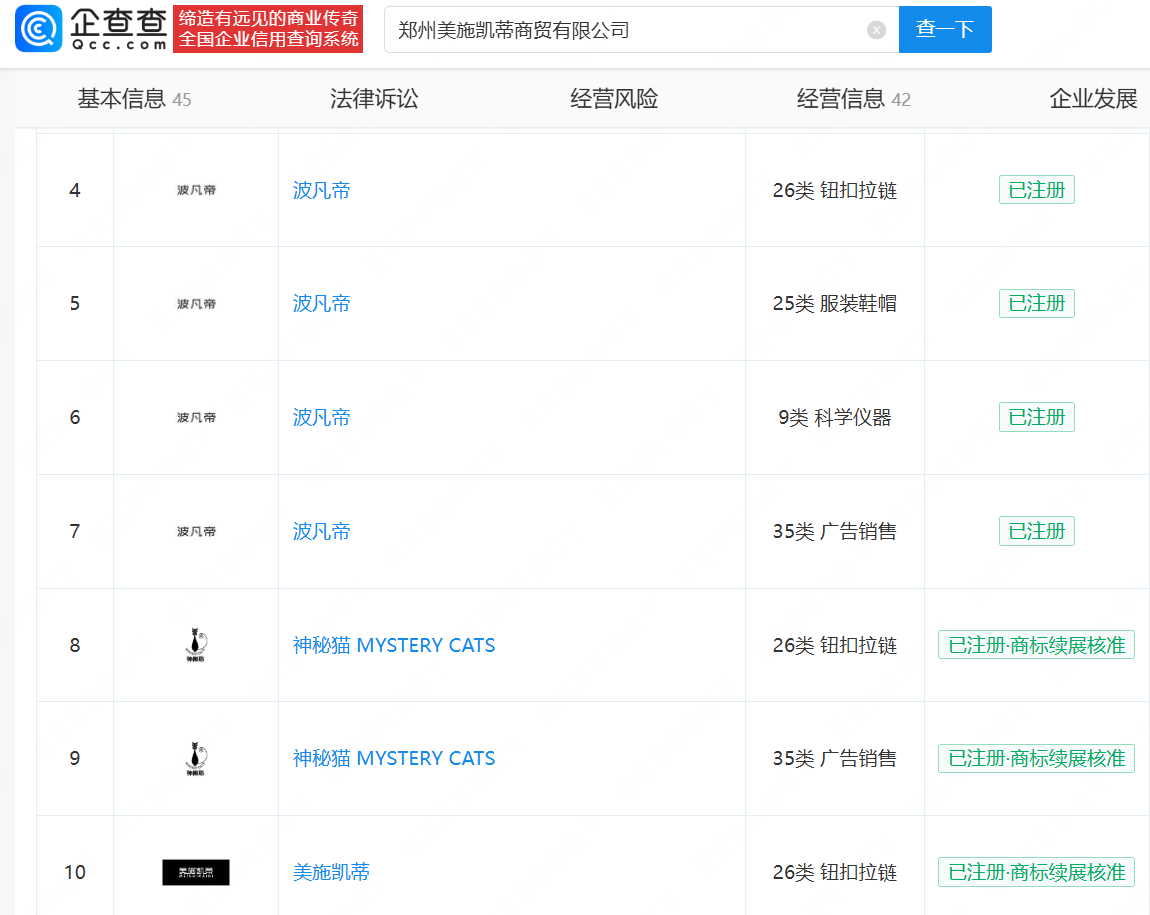
Task: Click the company name search field
Action: [641, 29]
